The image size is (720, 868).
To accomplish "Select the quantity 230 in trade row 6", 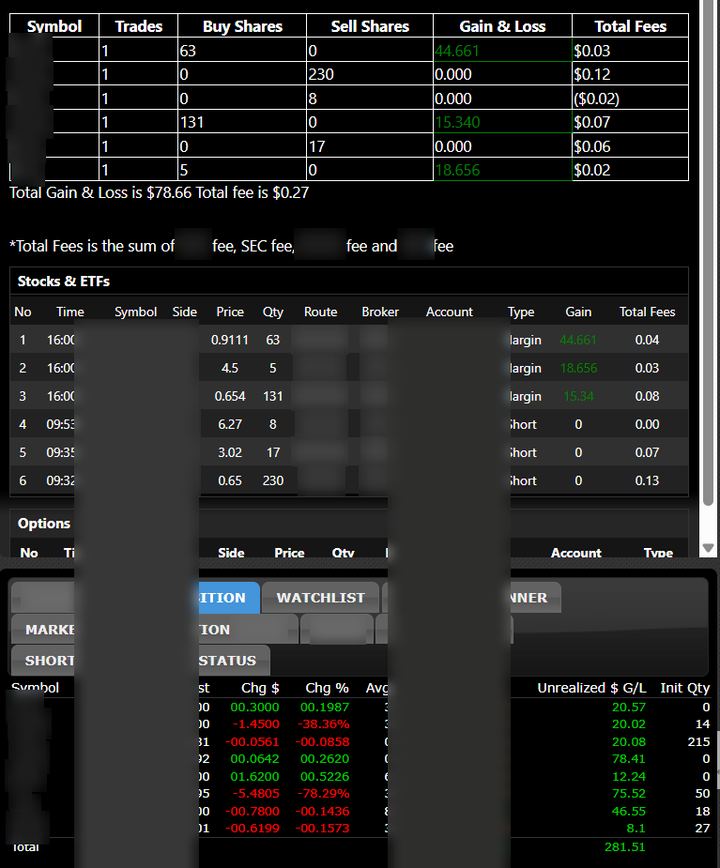I will click(x=273, y=480).
